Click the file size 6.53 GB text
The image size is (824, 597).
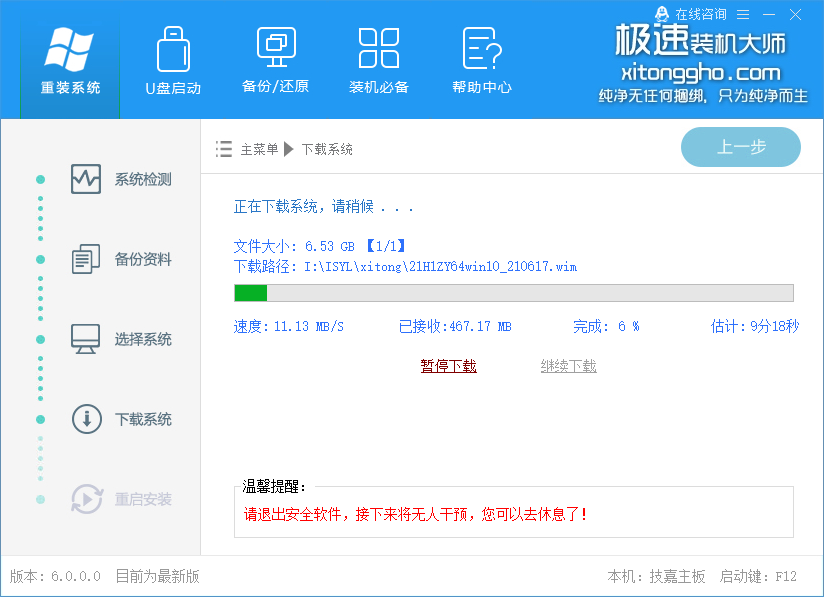click(329, 246)
